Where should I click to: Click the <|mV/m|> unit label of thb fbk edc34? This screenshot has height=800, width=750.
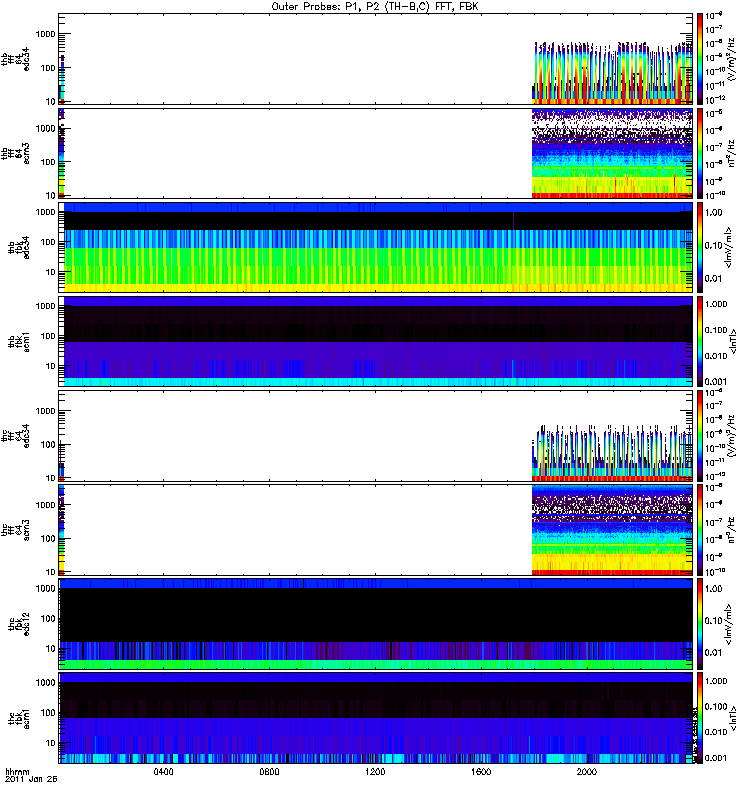[729, 247]
